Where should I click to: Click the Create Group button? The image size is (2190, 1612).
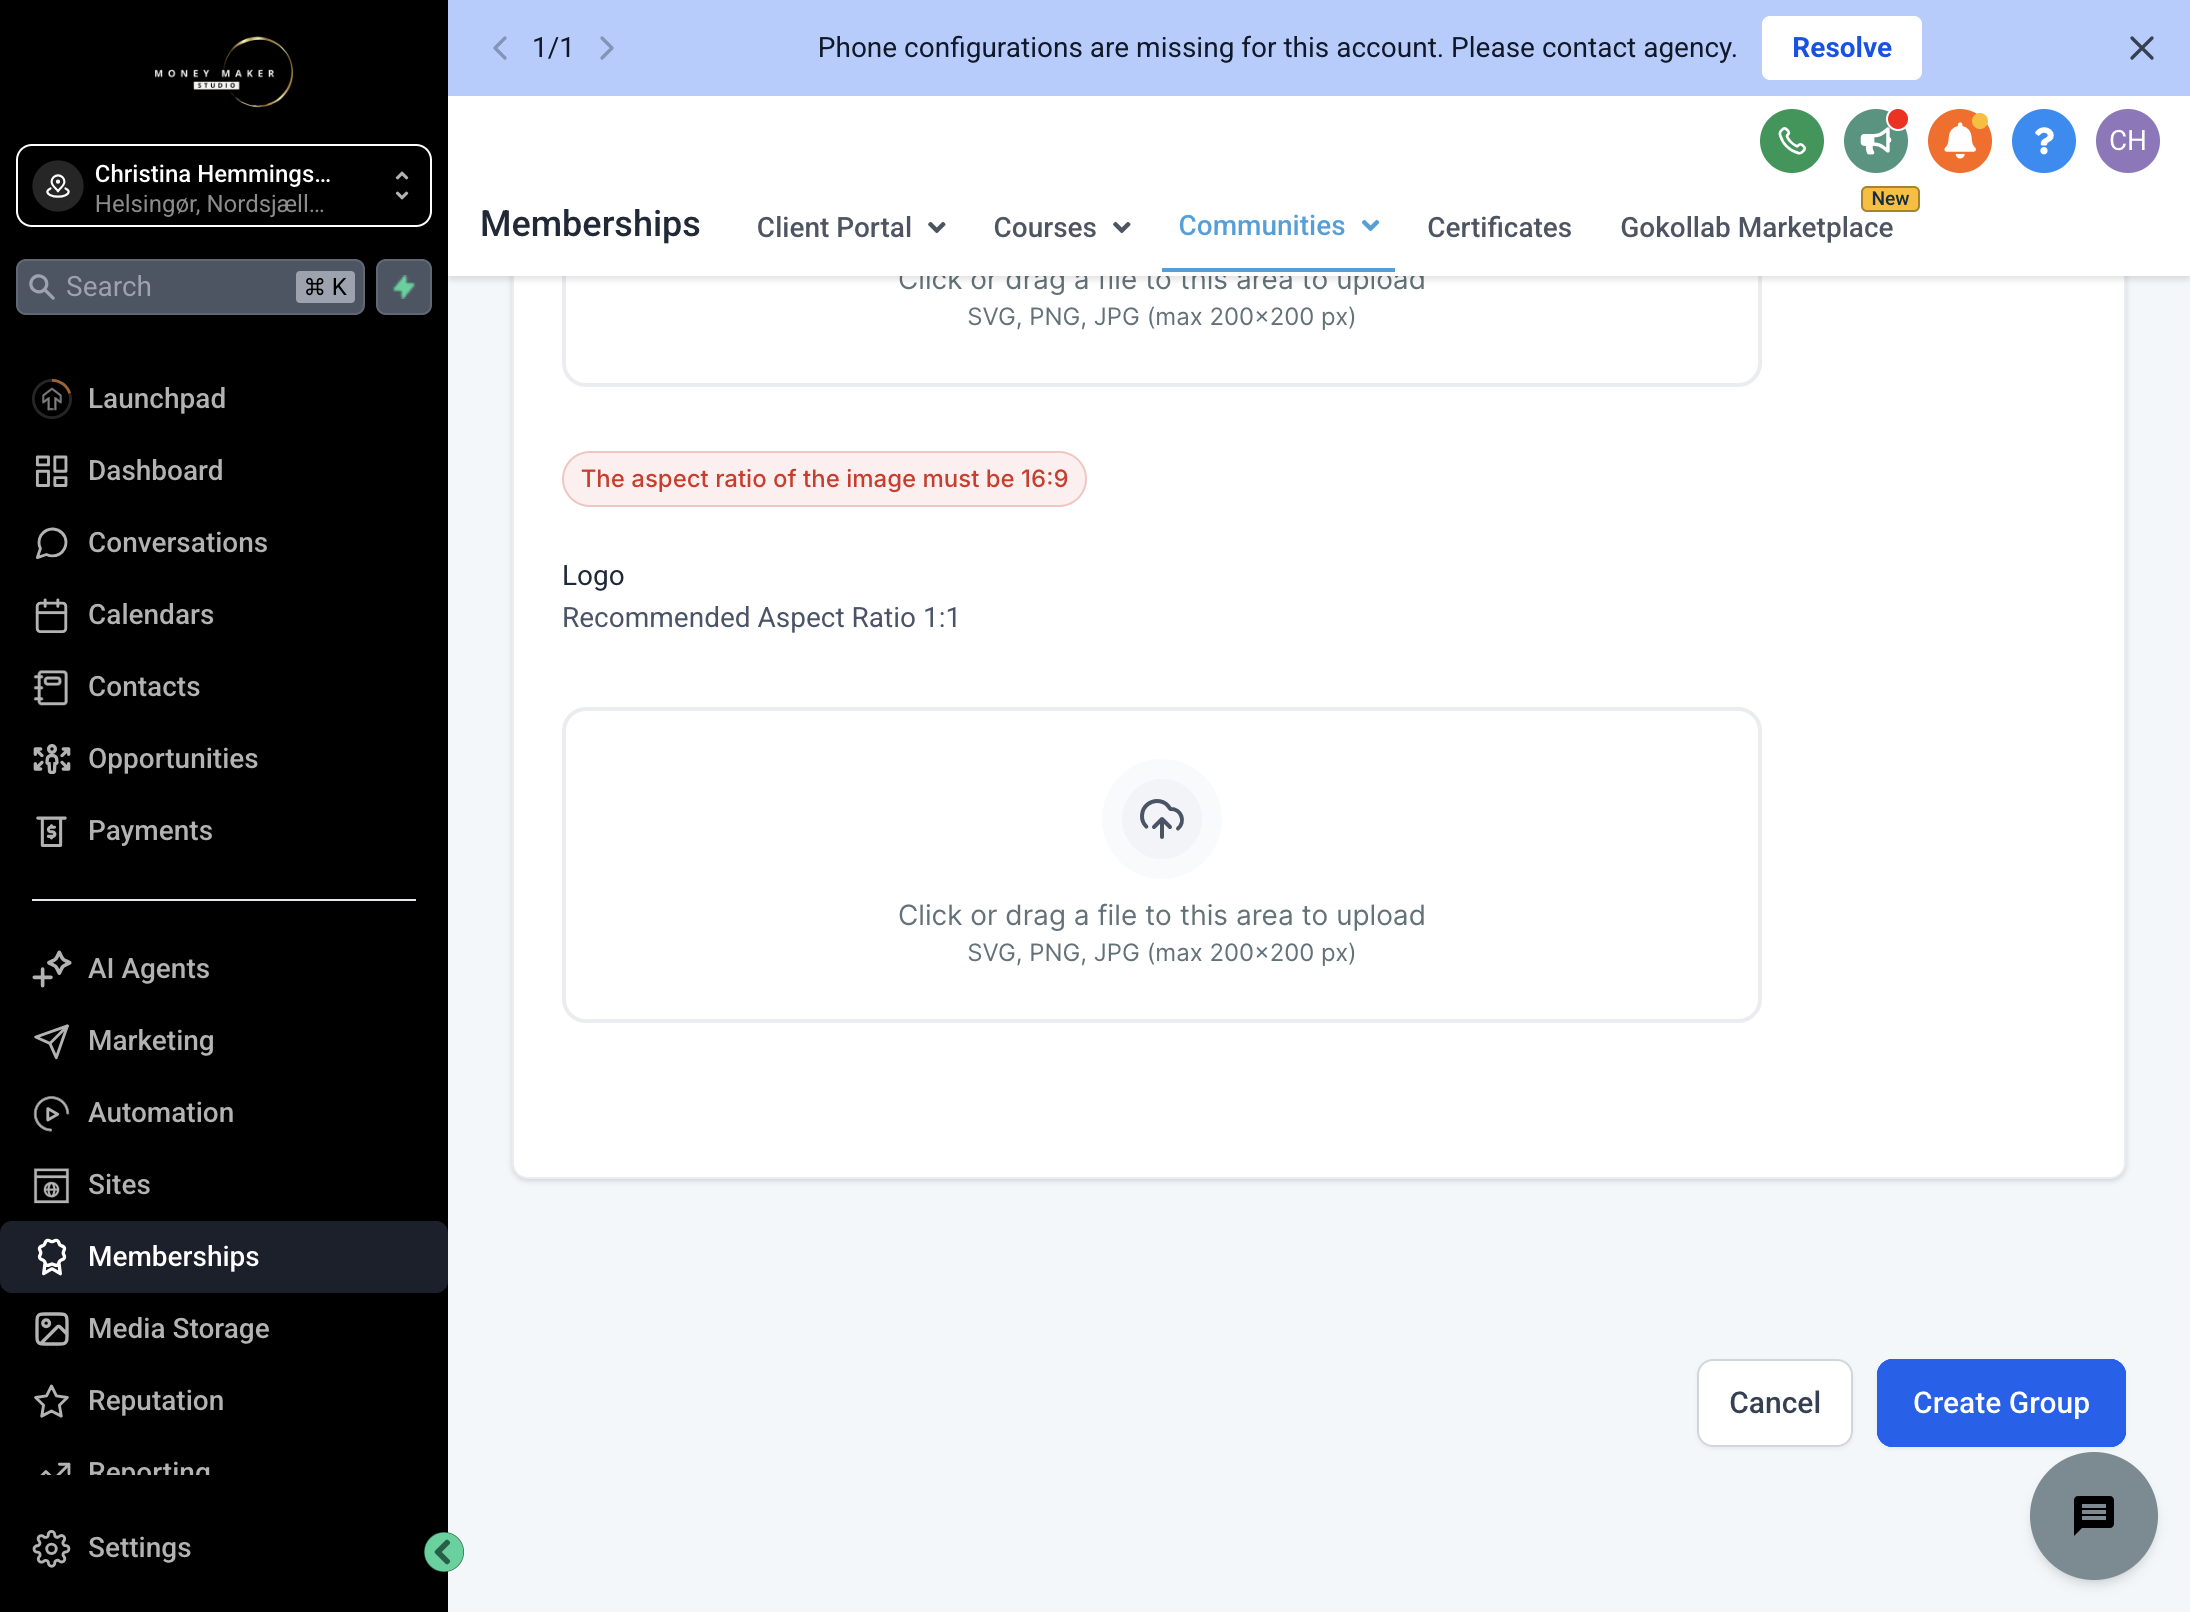pyautogui.click(x=2000, y=1402)
